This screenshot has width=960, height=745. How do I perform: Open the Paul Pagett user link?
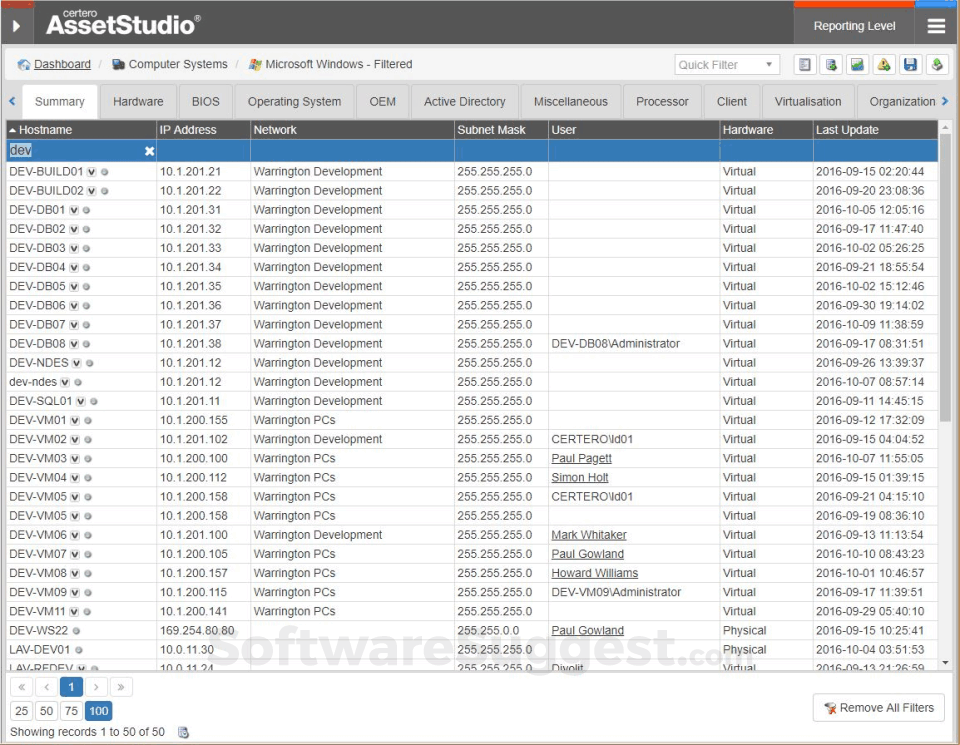(581, 458)
